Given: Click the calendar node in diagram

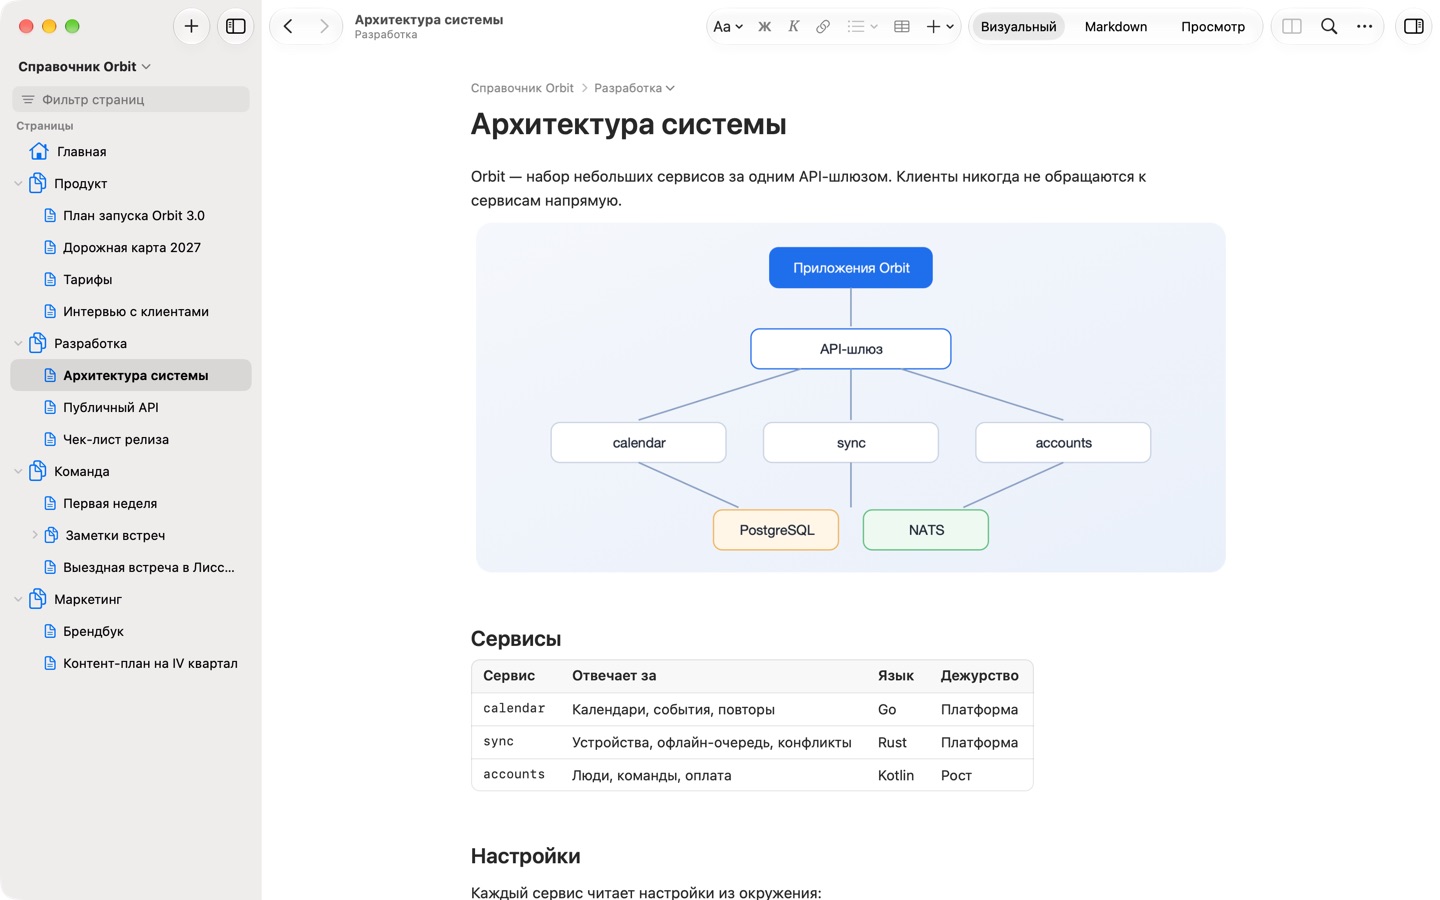Looking at the screenshot, I should coord(639,443).
